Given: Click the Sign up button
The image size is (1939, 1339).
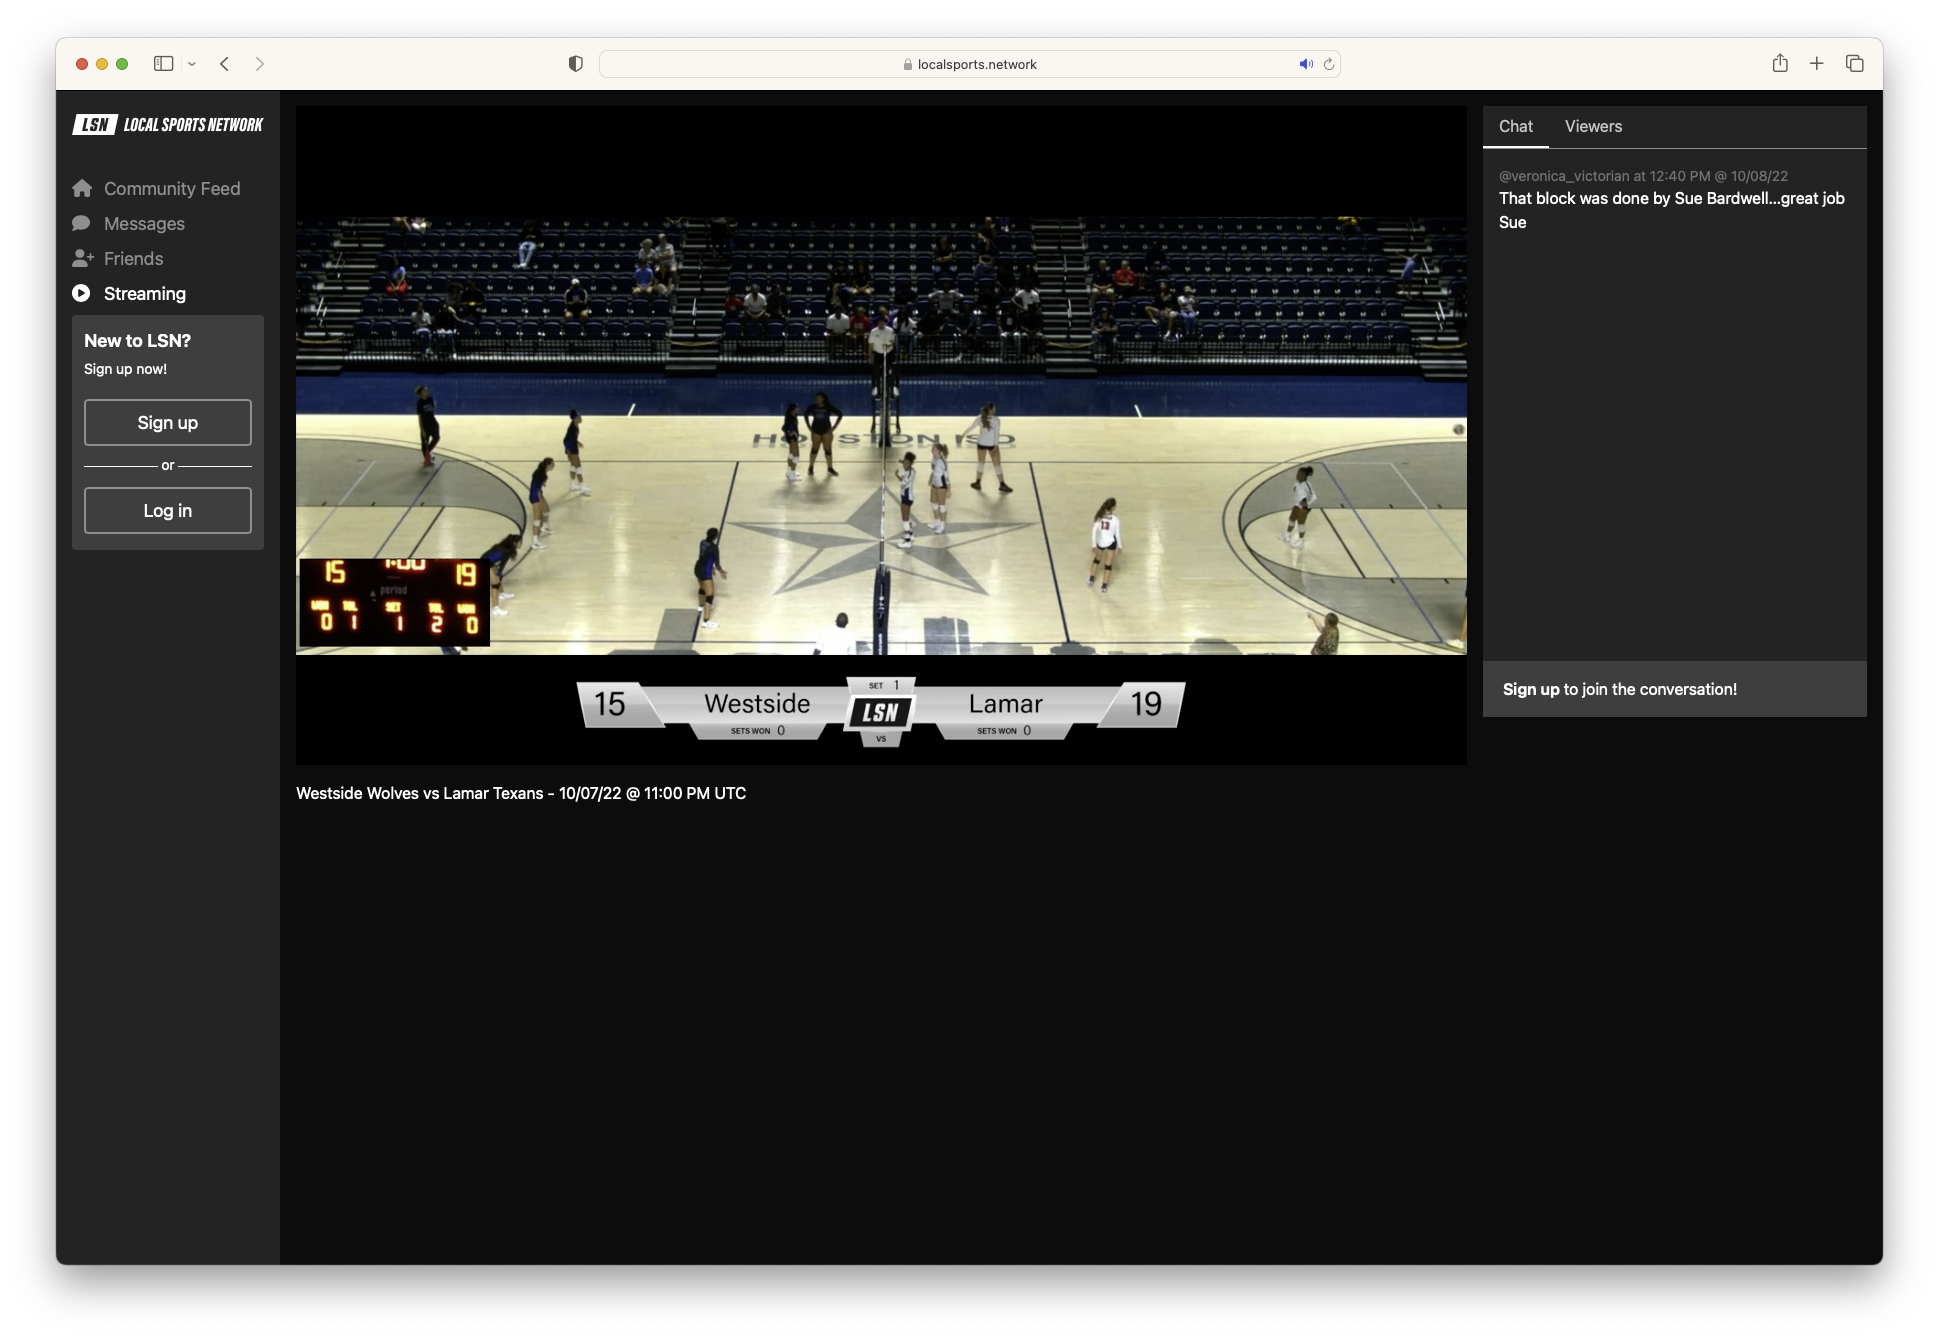Looking at the screenshot, I should pos(167,422).
